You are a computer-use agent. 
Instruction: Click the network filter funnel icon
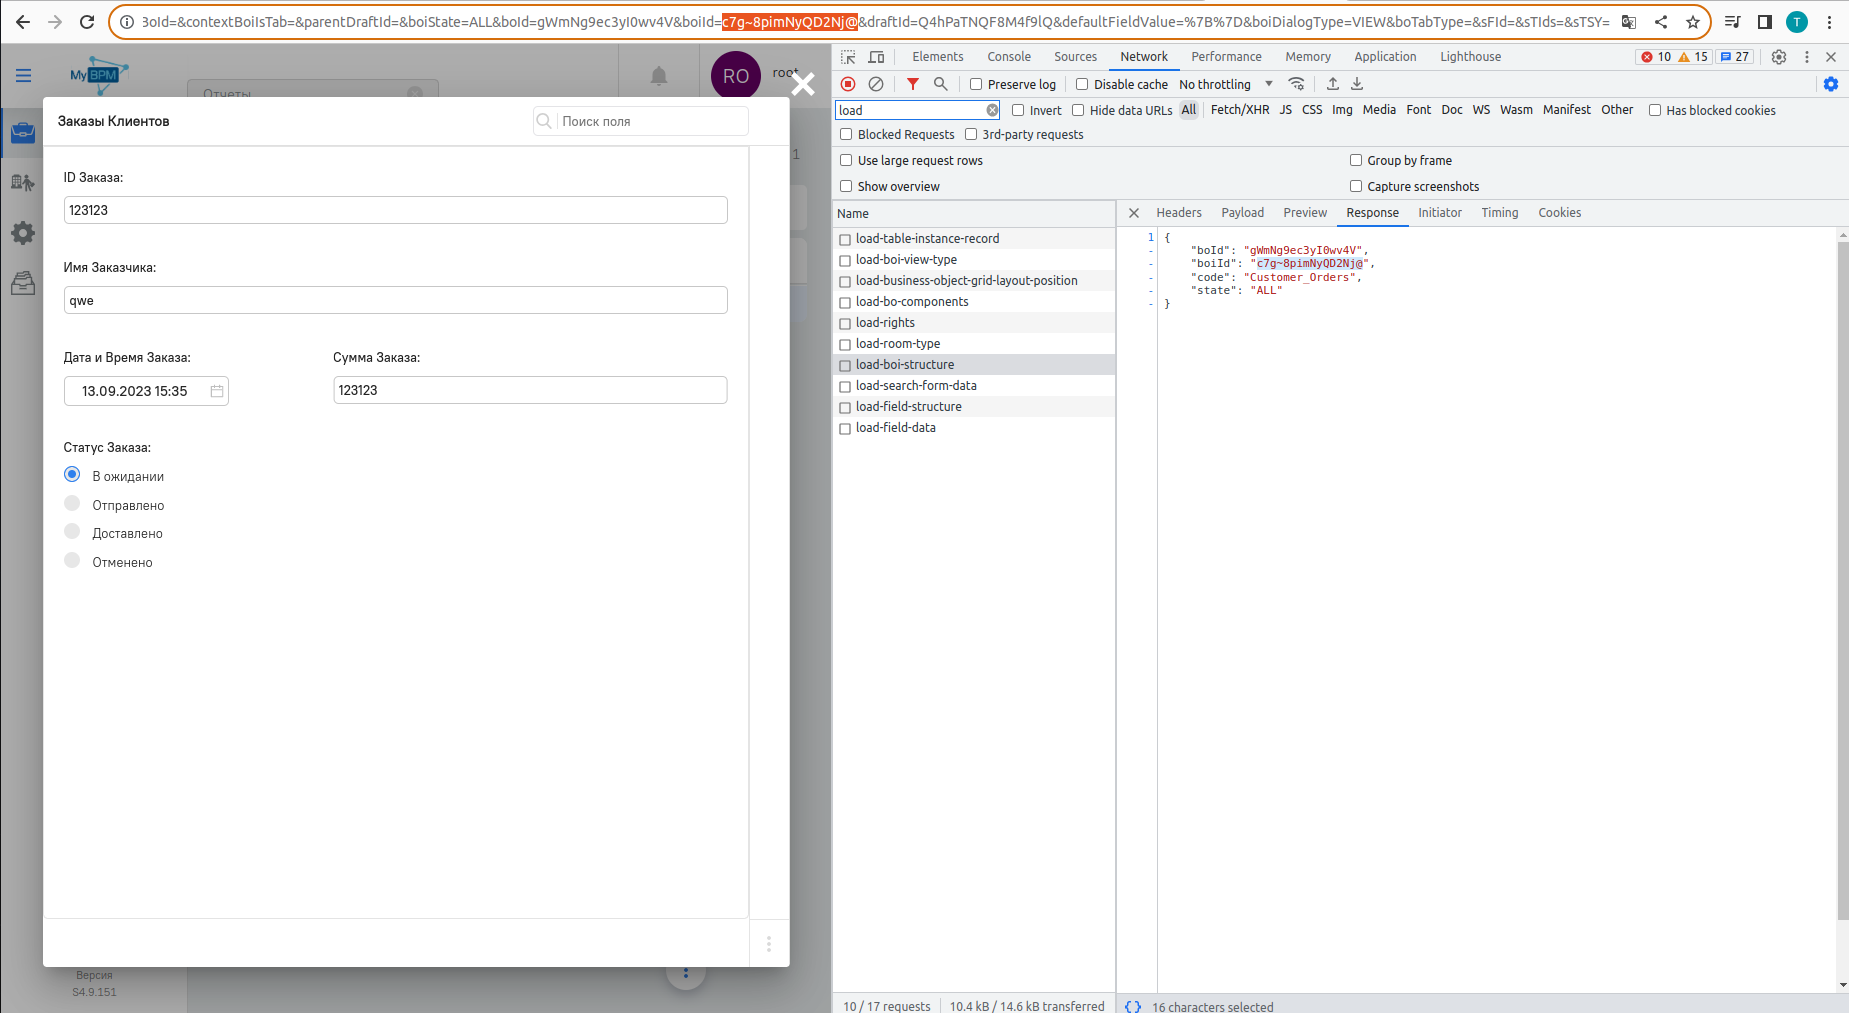[912, 84]
